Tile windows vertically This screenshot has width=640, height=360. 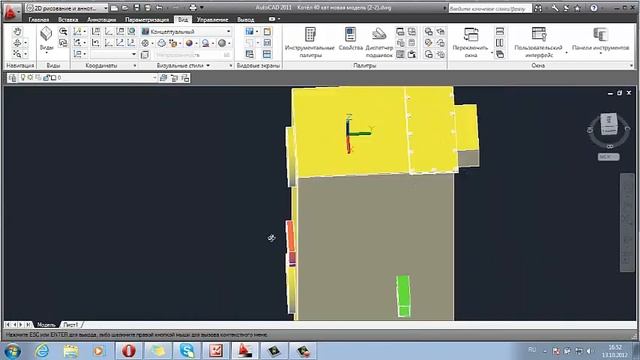500,43
